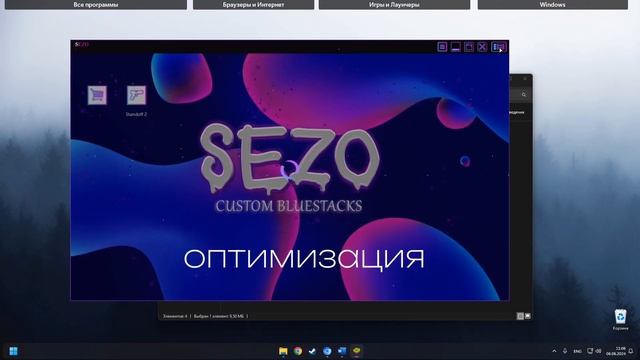This screenshot has height=360, width=640.
Task: Launch Google Chrome from taskbar
Action: 298,351
